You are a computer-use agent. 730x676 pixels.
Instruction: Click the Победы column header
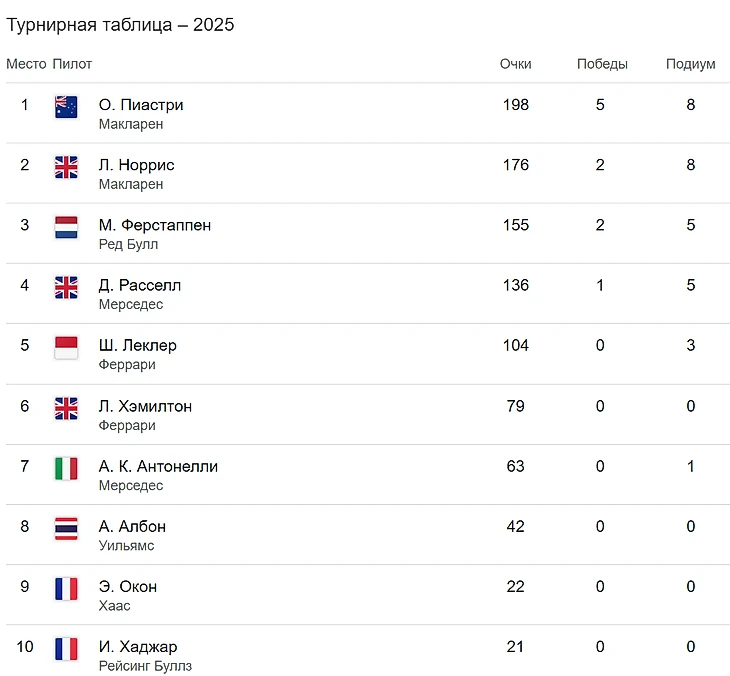(x=602, y=64)
